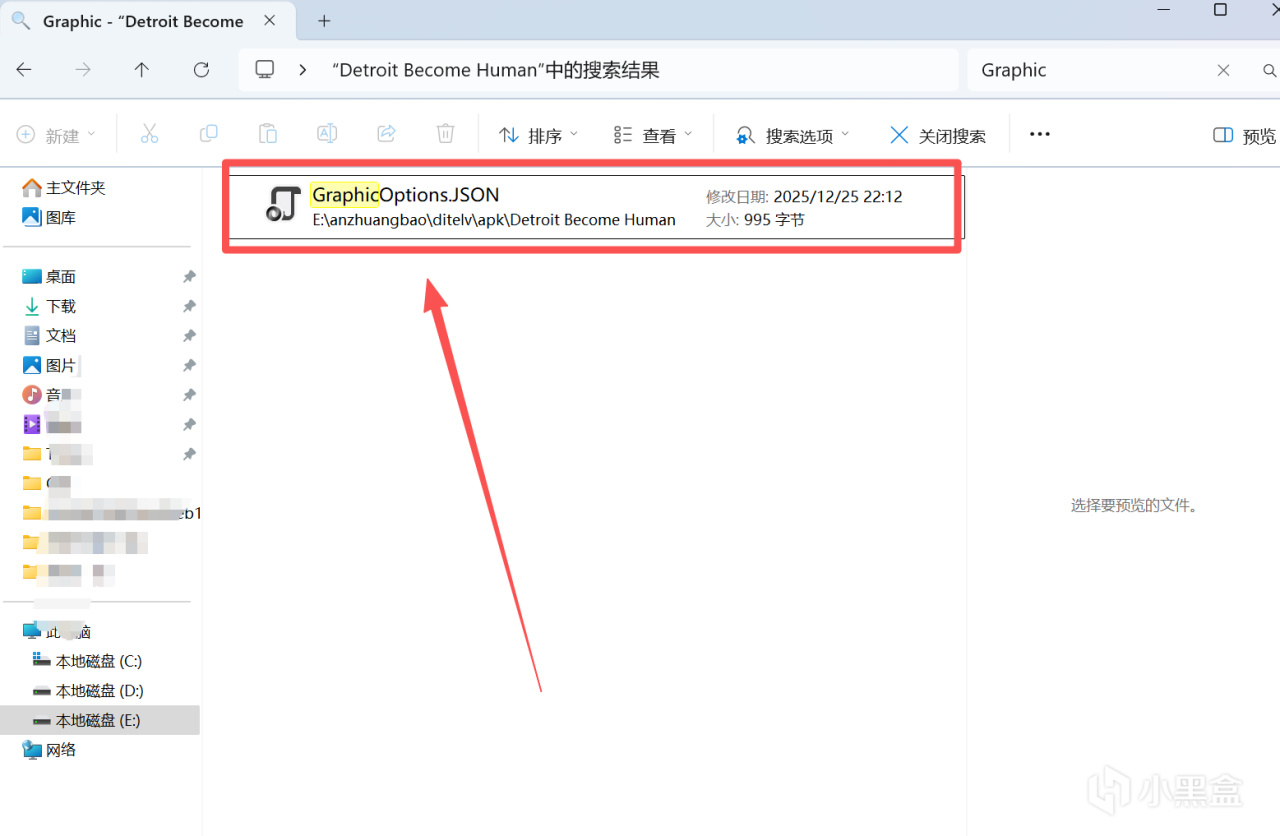Click the Graphic search input field

pyautogui.click(x=1088, y=70)
